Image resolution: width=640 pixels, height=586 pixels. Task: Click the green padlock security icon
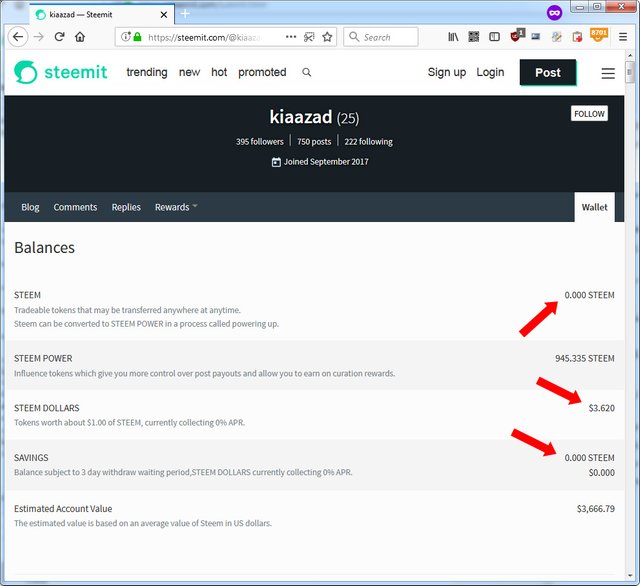[x=138, y=37]
